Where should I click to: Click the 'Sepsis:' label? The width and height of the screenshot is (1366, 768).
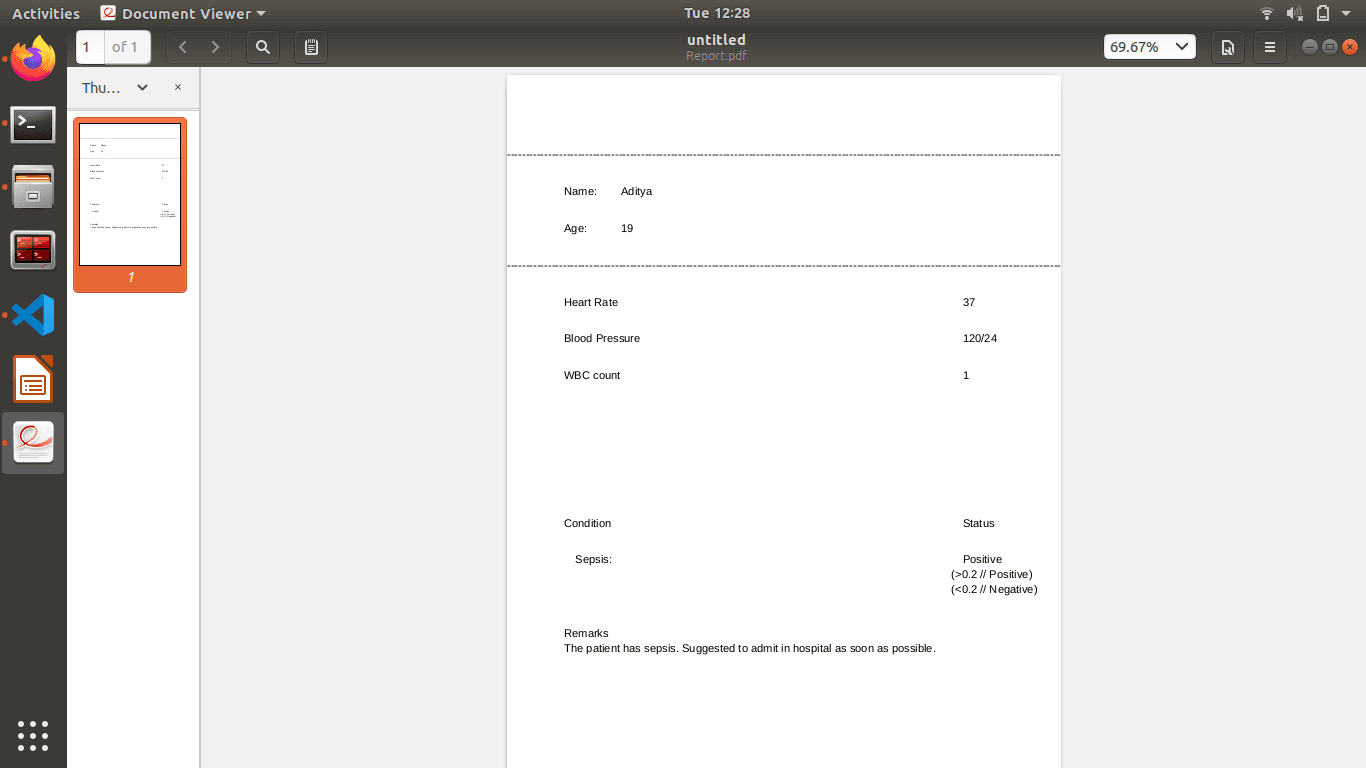click(593, 559)
